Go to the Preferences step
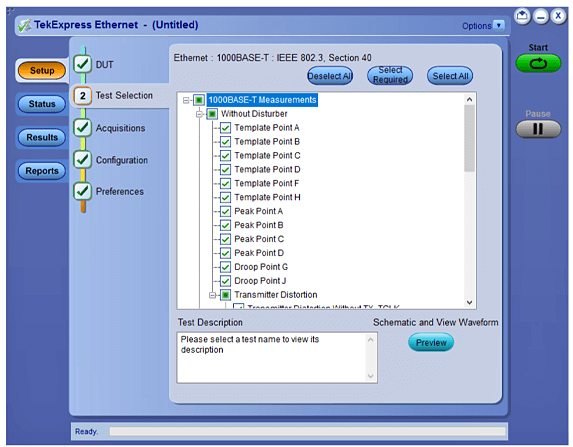Screen dimensions: 573x447 click(120, 192)
